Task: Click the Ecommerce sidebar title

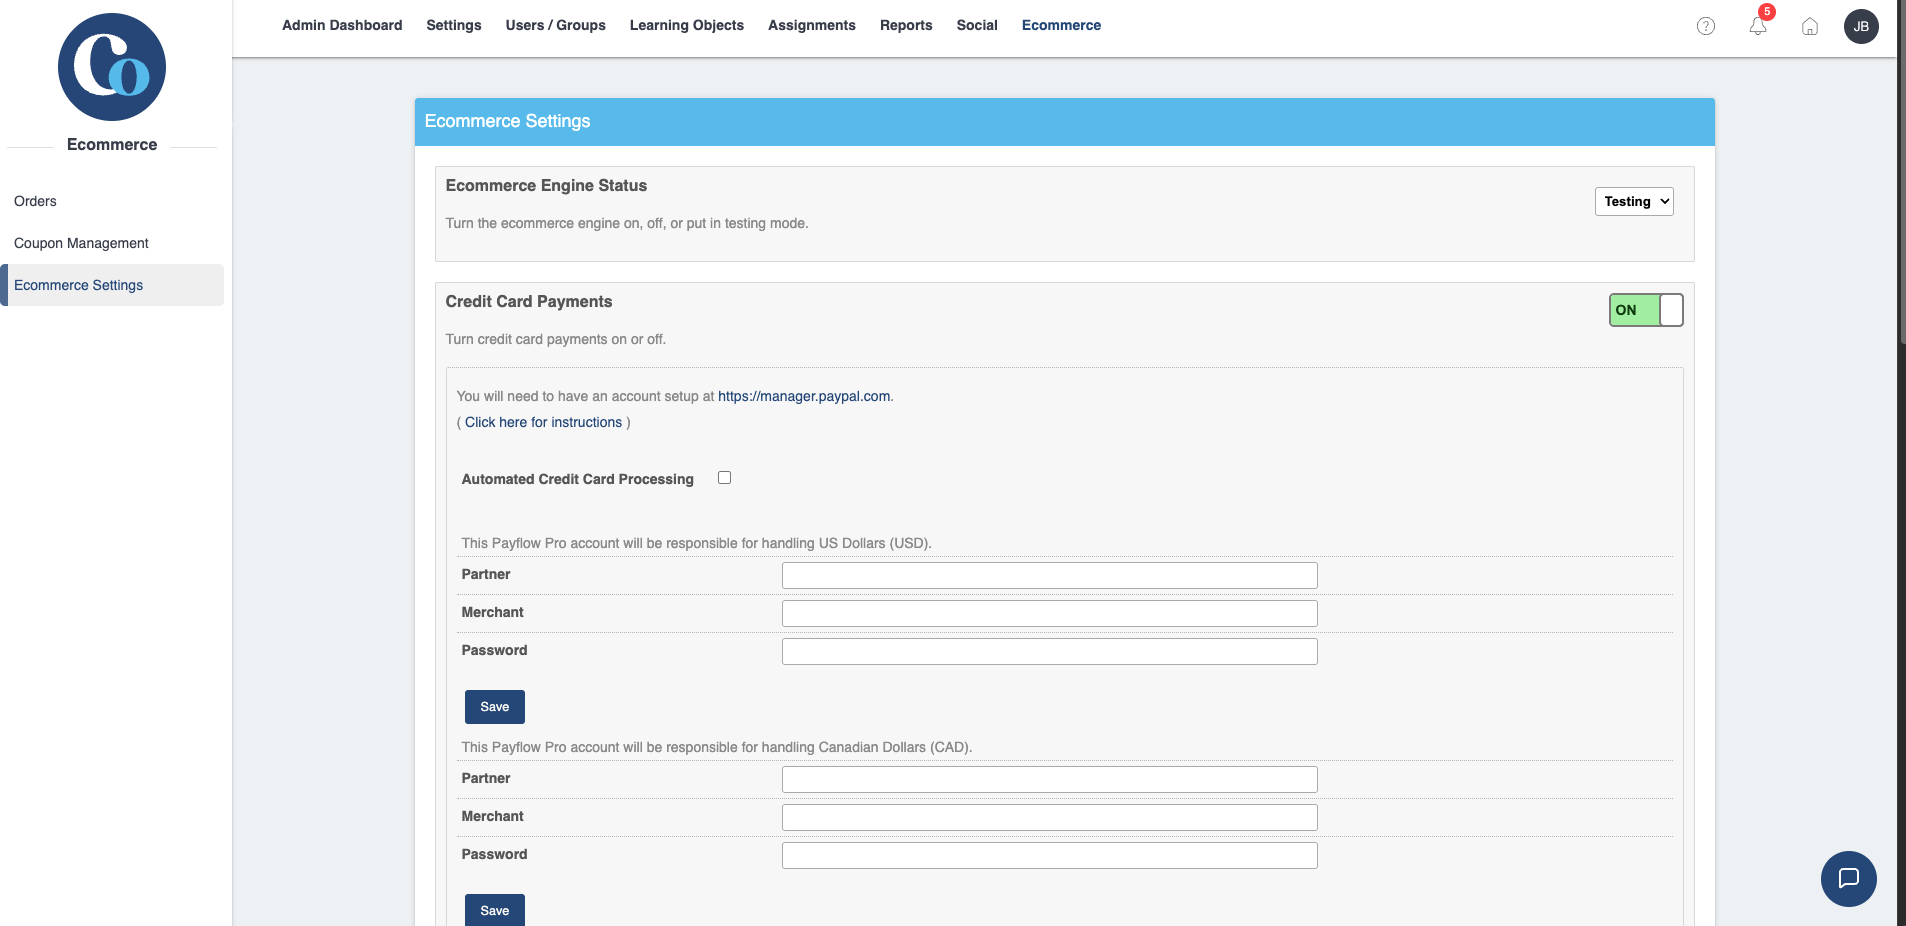Action: [112, 144]
